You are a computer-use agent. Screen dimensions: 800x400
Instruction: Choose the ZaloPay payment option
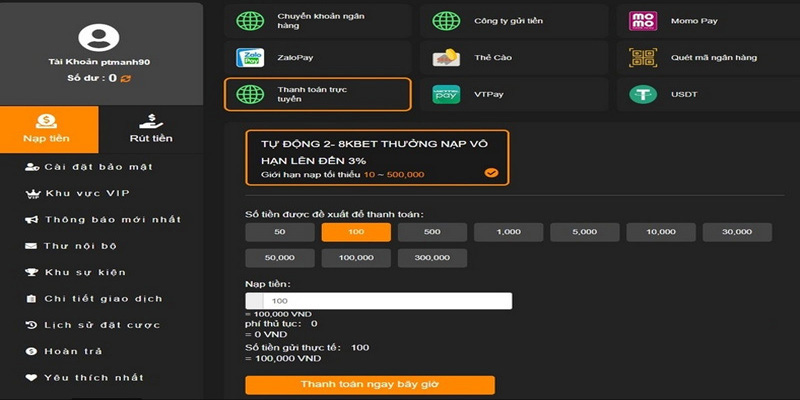248,57
